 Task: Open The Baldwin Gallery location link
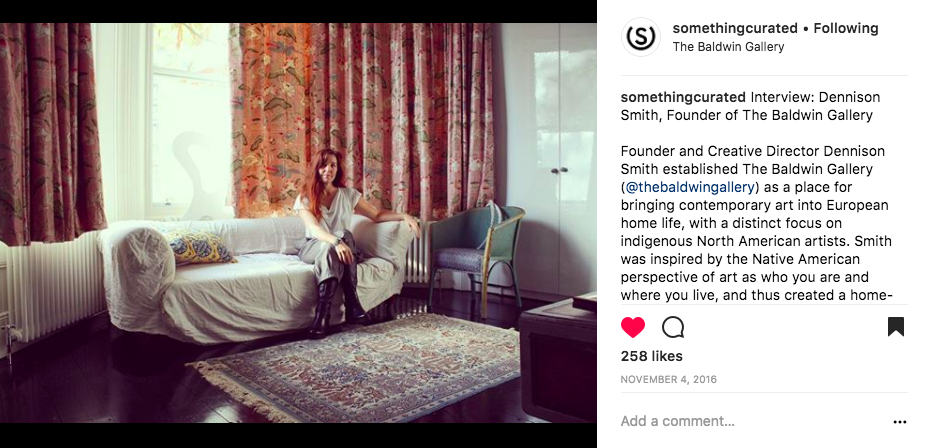(728, 47)
